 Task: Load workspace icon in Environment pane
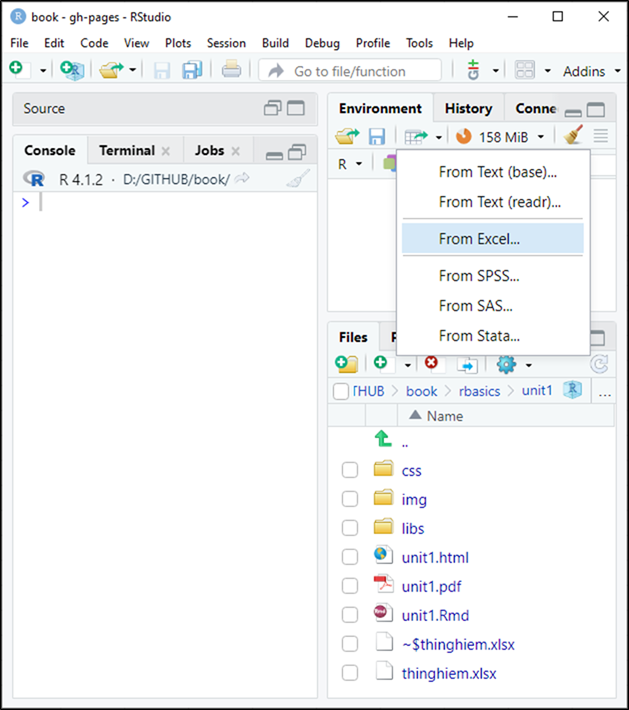[347, 136]
